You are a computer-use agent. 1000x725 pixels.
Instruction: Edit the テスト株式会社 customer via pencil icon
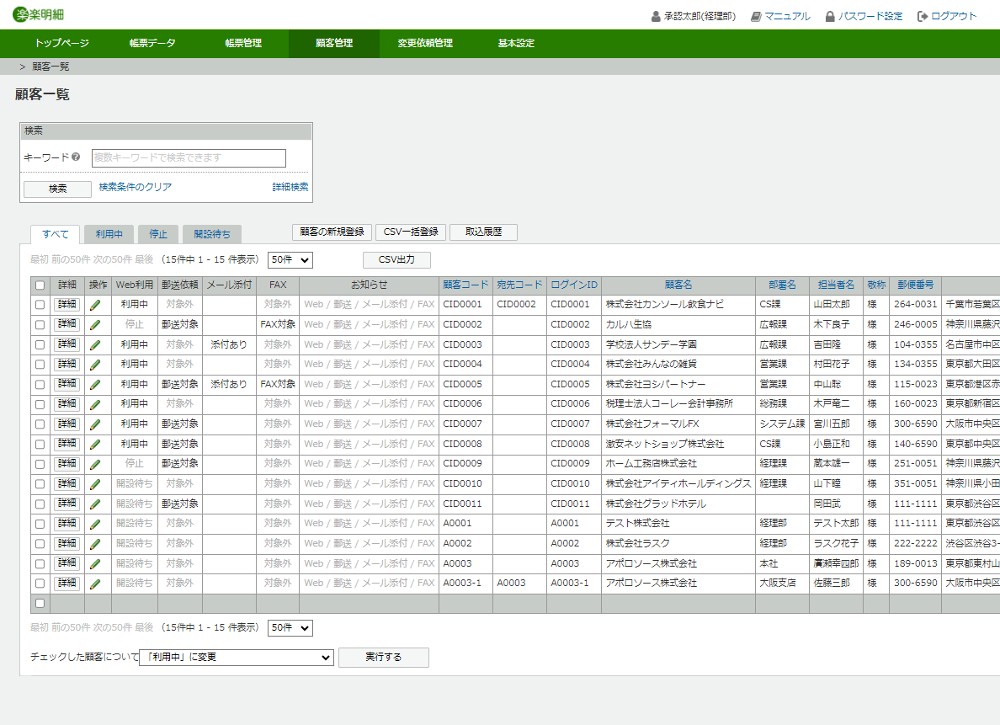coord(96,523)
